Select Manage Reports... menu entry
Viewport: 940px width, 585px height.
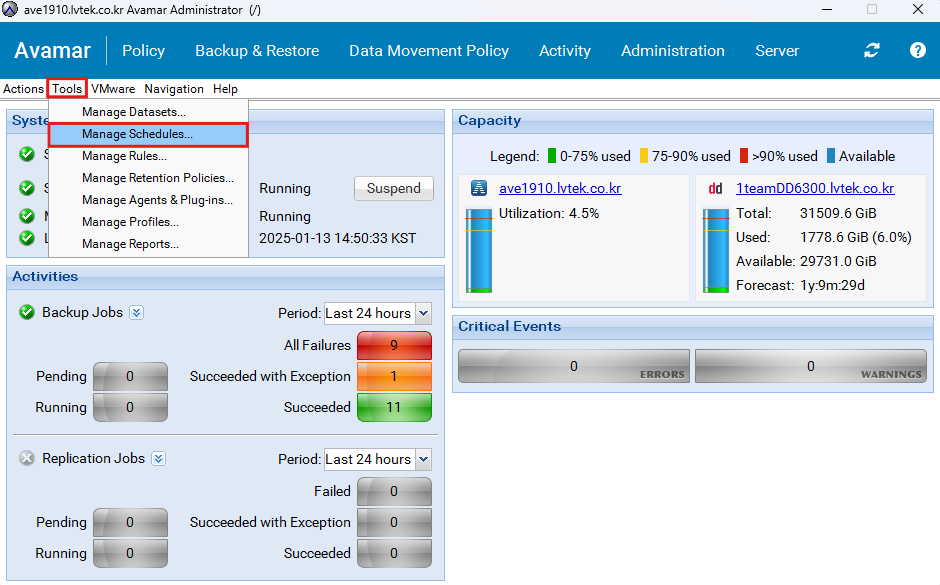click(149, 244)
